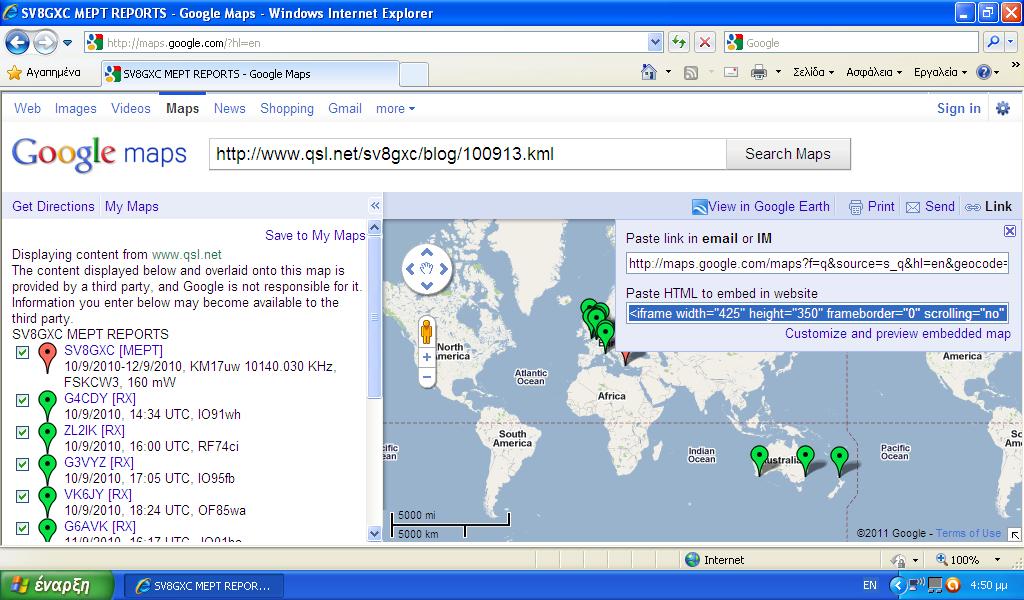Open the Favorites star button

tap(43, 72)
